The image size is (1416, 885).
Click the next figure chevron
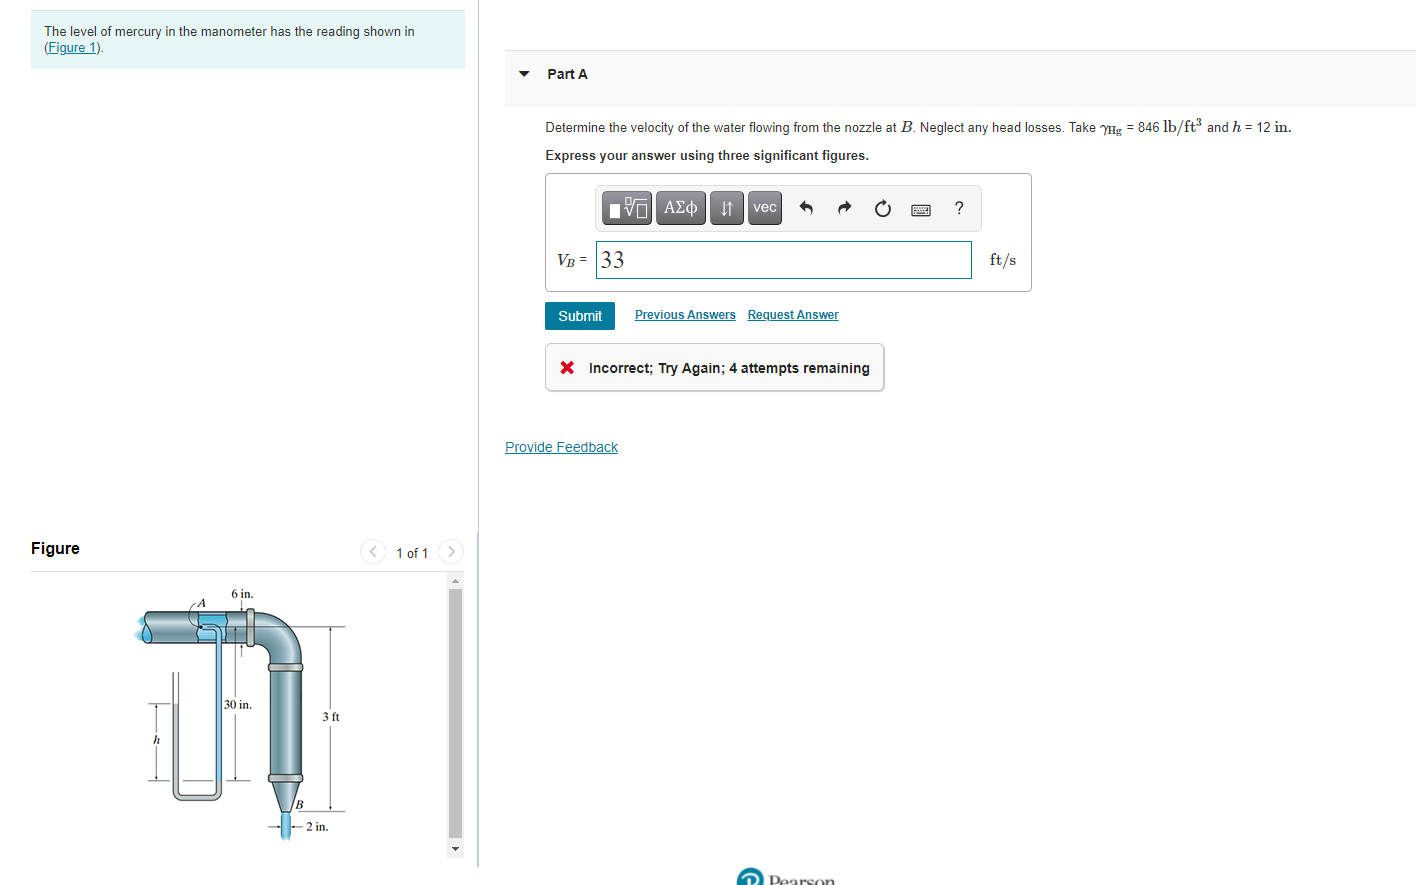tap(450, 551)
